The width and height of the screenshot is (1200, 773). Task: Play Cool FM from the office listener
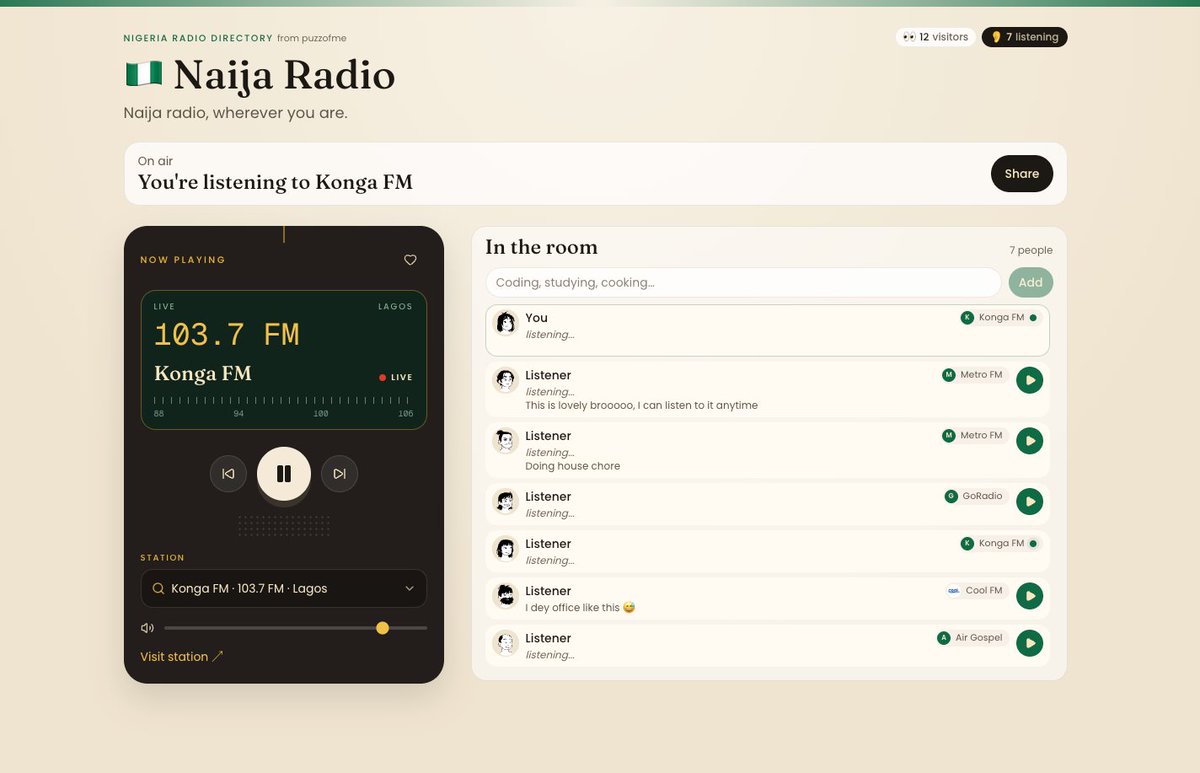pos(1030,596)
